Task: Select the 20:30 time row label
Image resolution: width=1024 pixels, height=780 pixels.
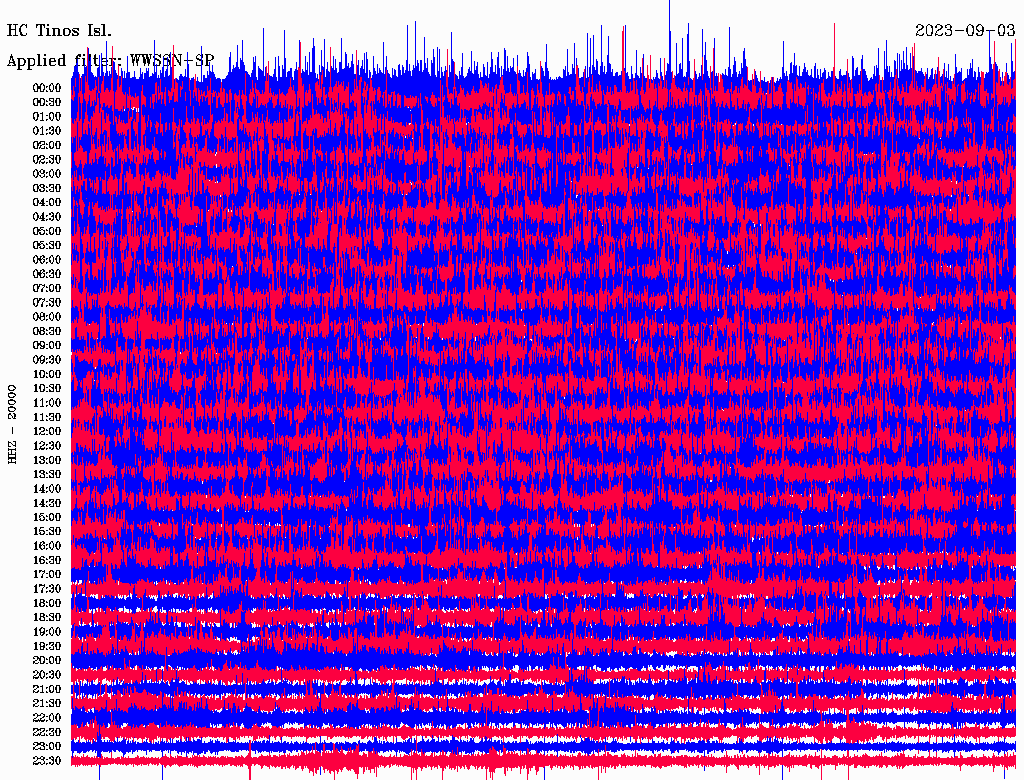Action: (47, 675)
